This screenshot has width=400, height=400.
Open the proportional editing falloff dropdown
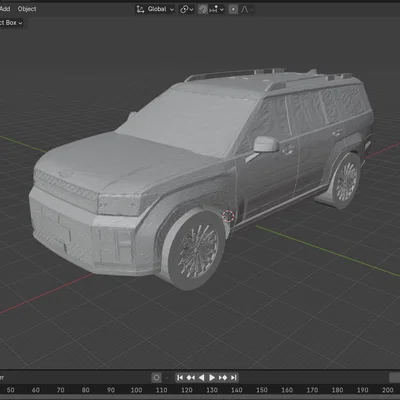[x=246, y=9]
